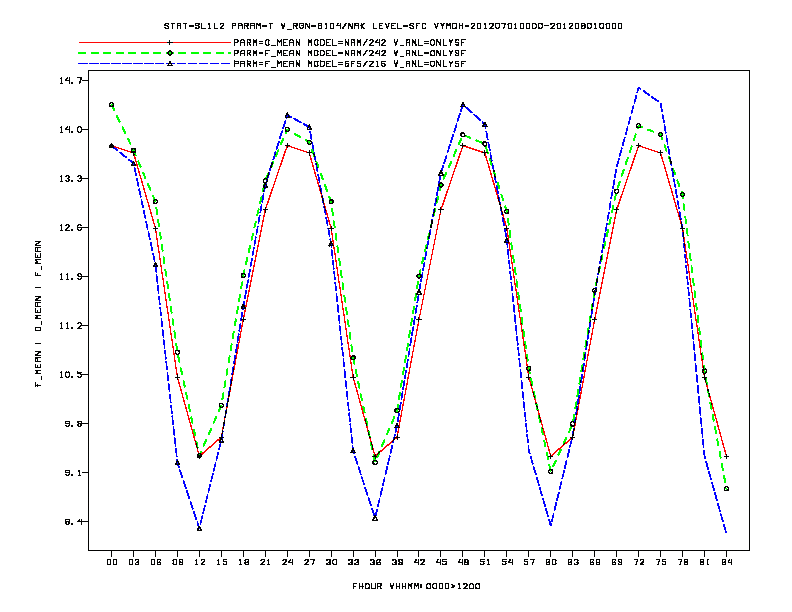Click x-axis forecast hour label 27
792x612 pixels.
click(309, 562)
